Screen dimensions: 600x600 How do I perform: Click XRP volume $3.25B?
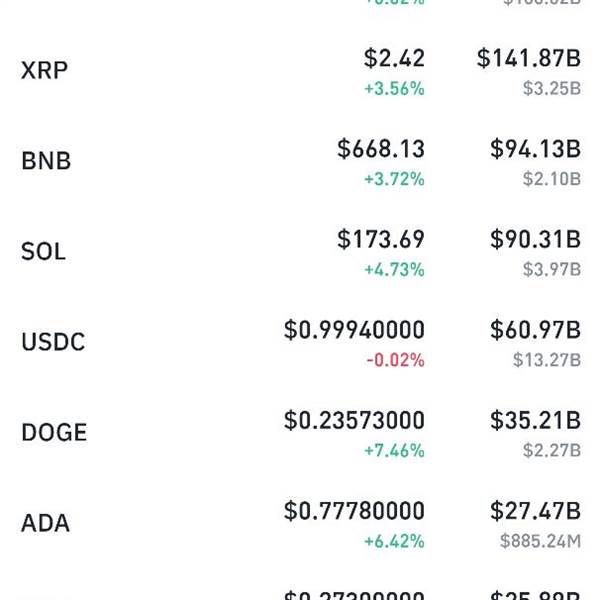click(x=552, y=88)
